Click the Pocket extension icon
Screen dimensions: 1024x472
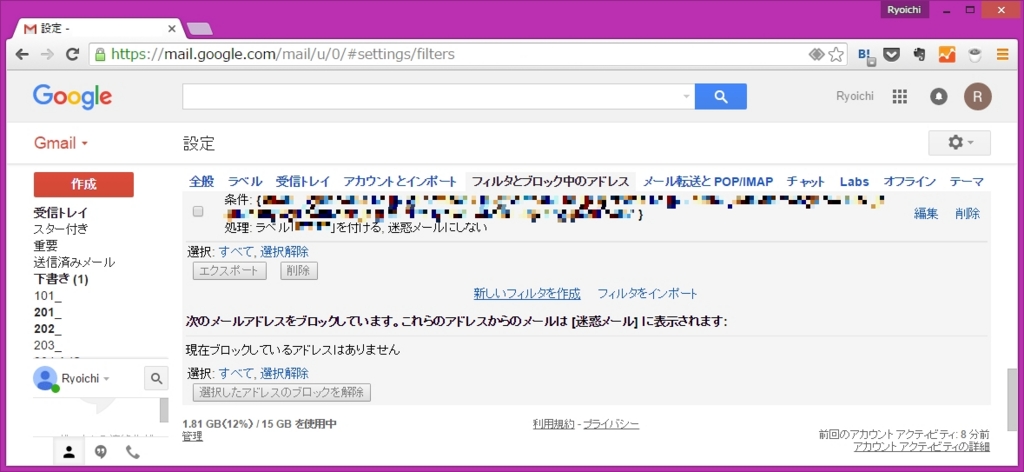tap(891, 55)
